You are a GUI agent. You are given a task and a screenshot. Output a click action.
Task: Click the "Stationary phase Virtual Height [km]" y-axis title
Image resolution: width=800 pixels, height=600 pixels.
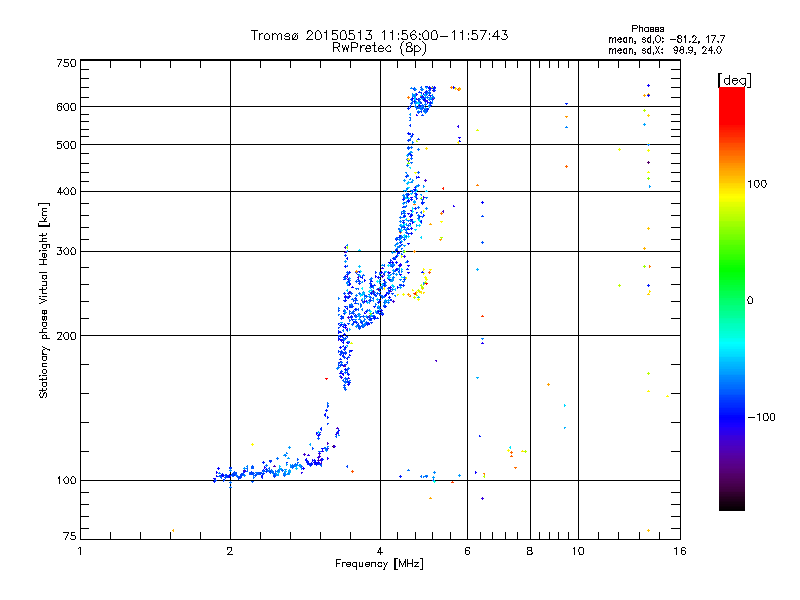click(x=44, y=300)
